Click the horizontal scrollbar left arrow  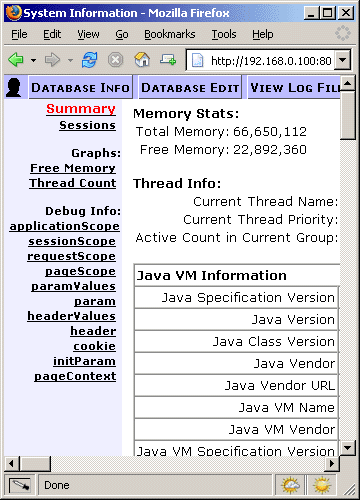point(12,464)
